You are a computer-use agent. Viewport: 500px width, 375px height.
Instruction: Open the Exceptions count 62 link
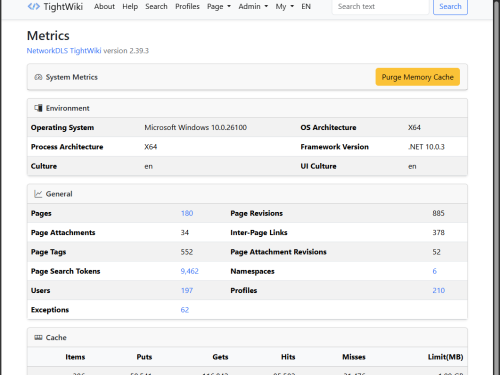pyautogui.click(x=185, y=310)
